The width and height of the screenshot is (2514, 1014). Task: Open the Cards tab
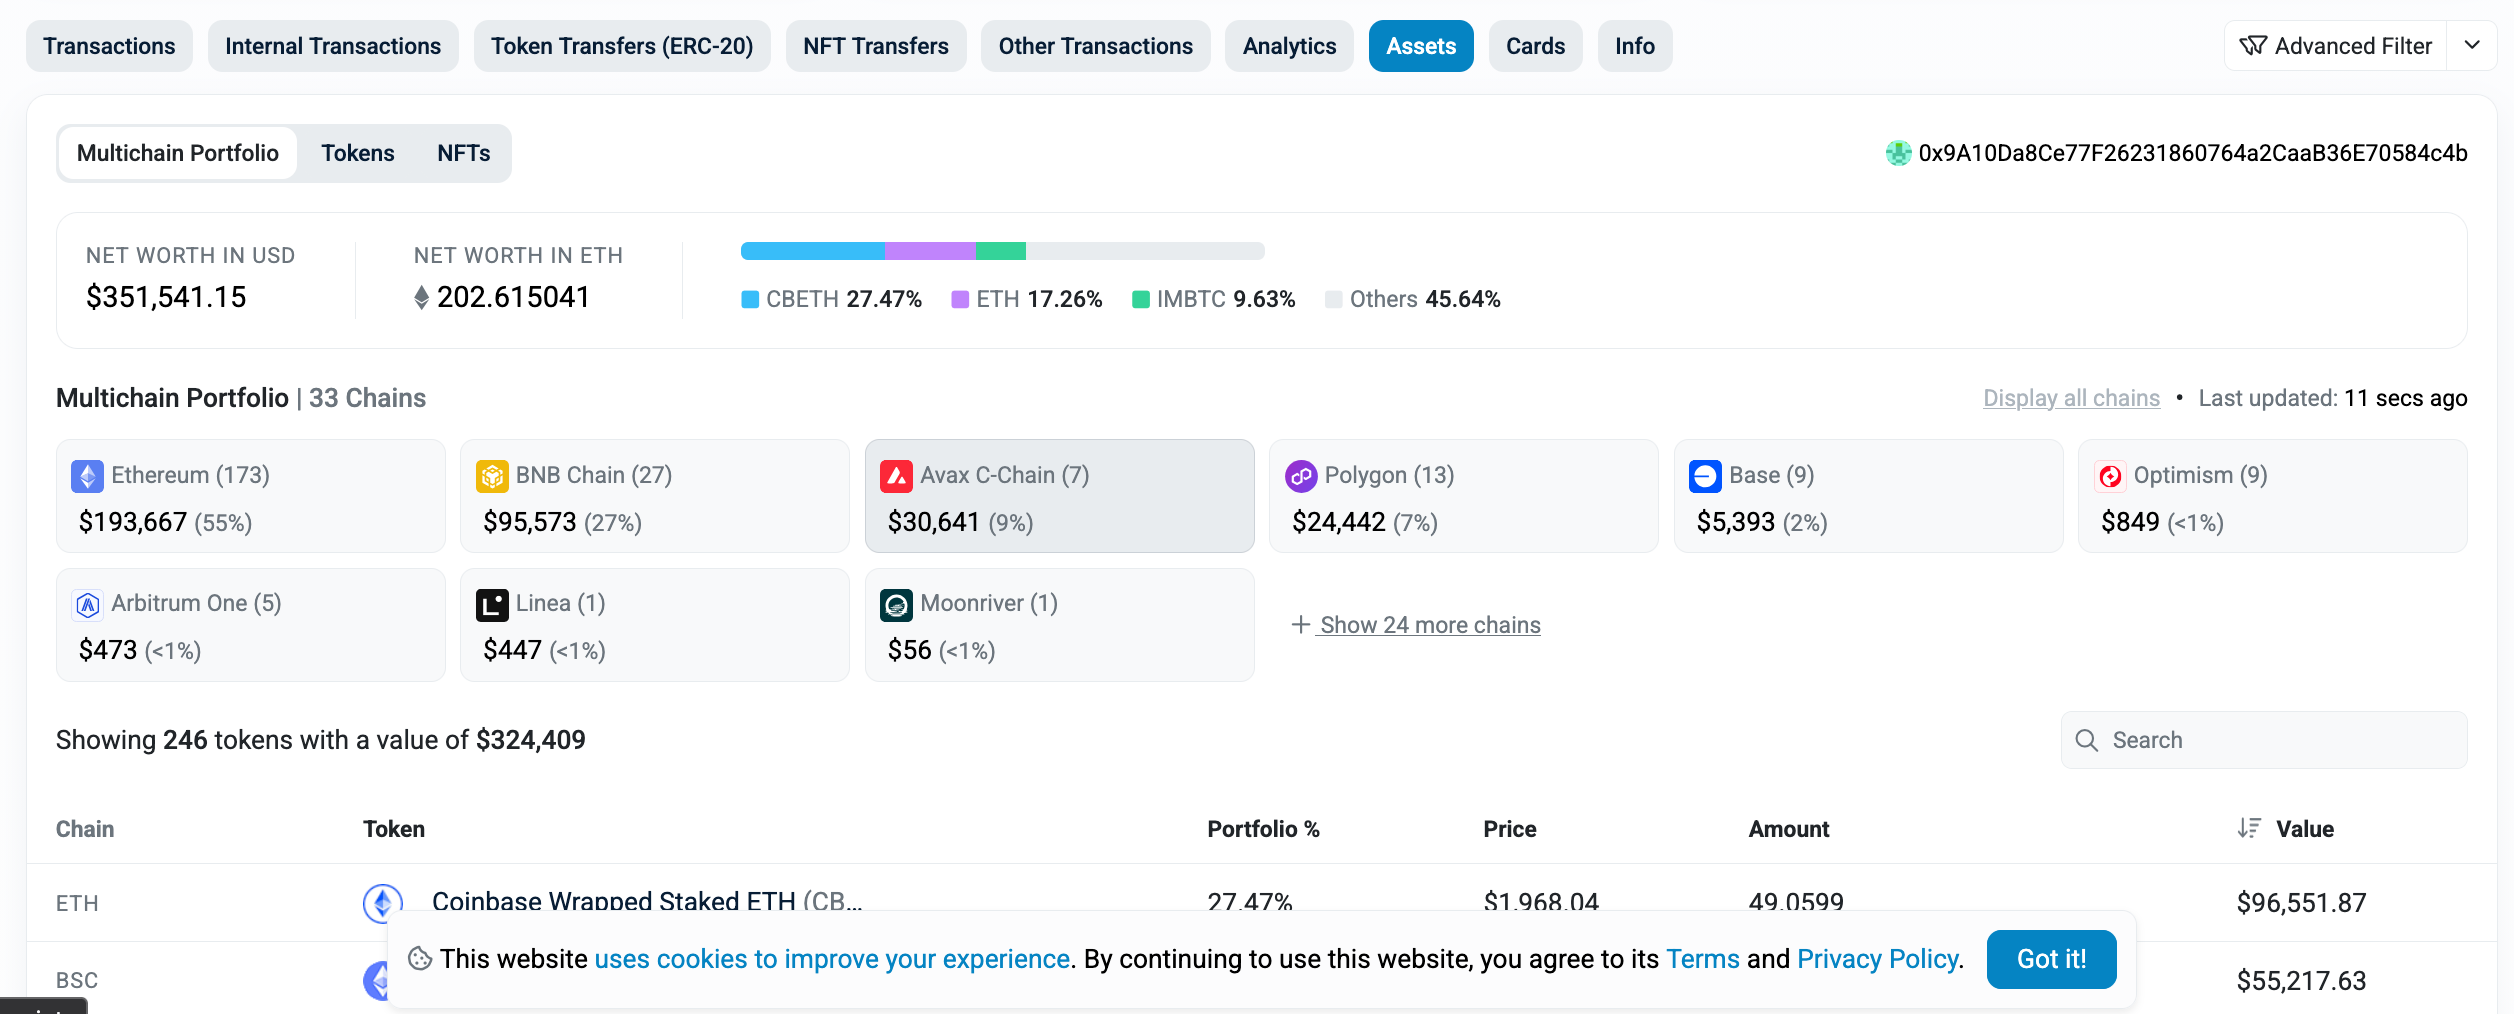(1536, 46)
